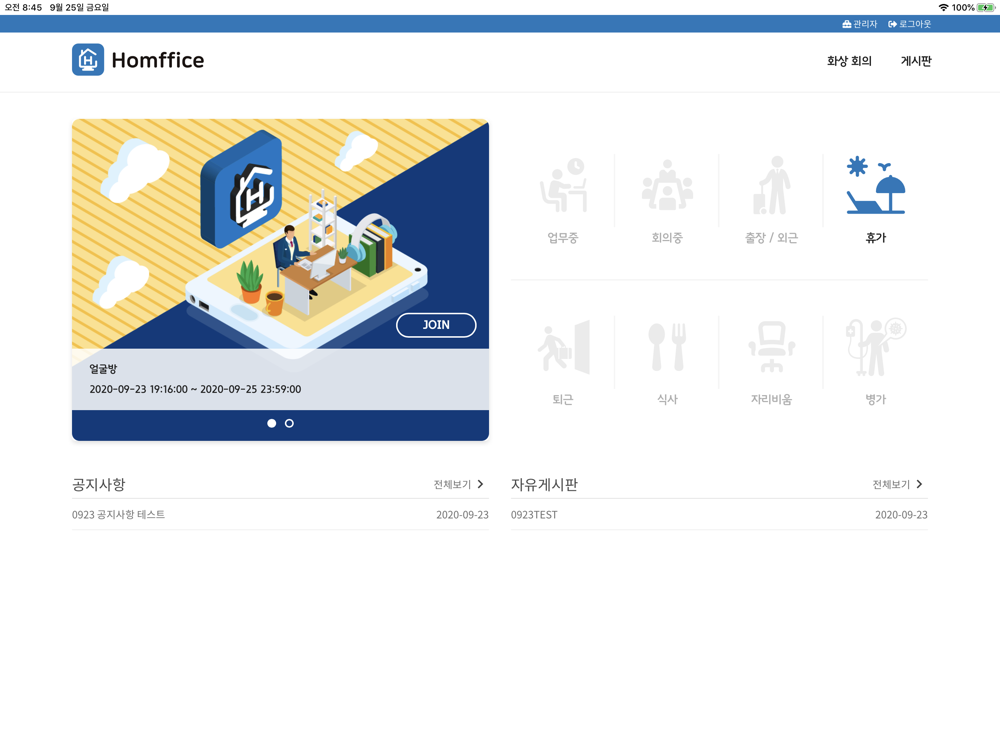
Task: Click the Homffice logo icon
Action: pos(88,60)
